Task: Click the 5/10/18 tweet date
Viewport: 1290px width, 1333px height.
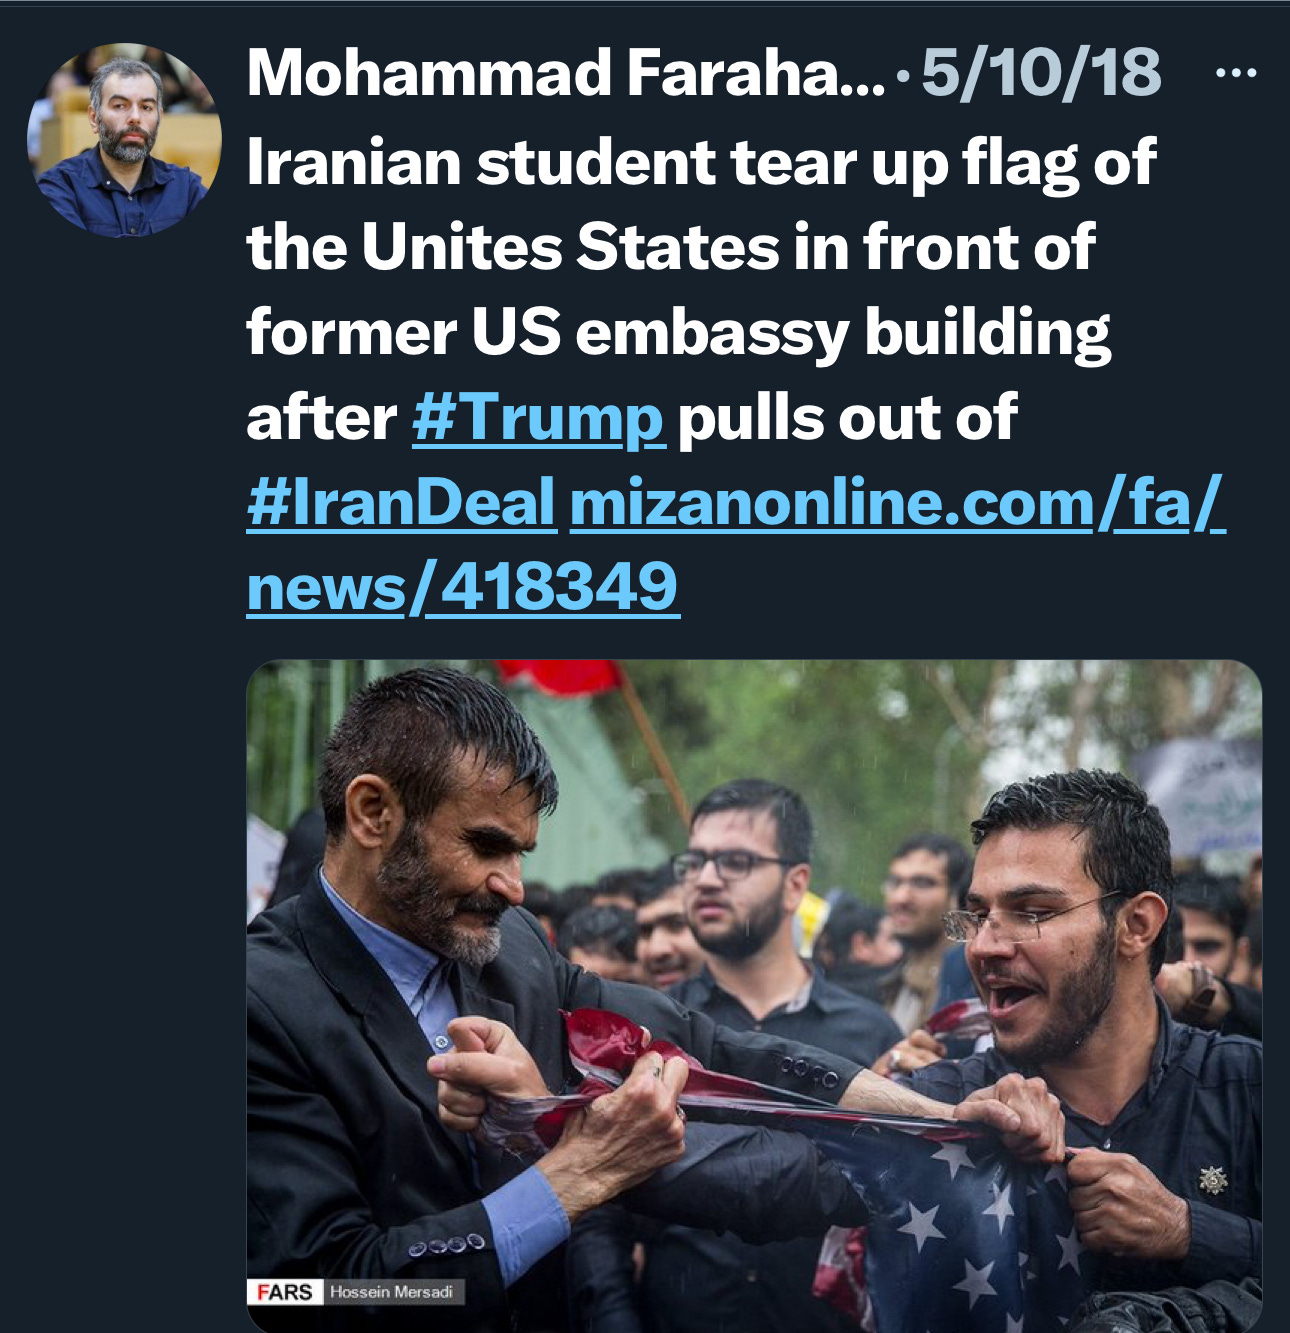Action: tap(1041, 73)
